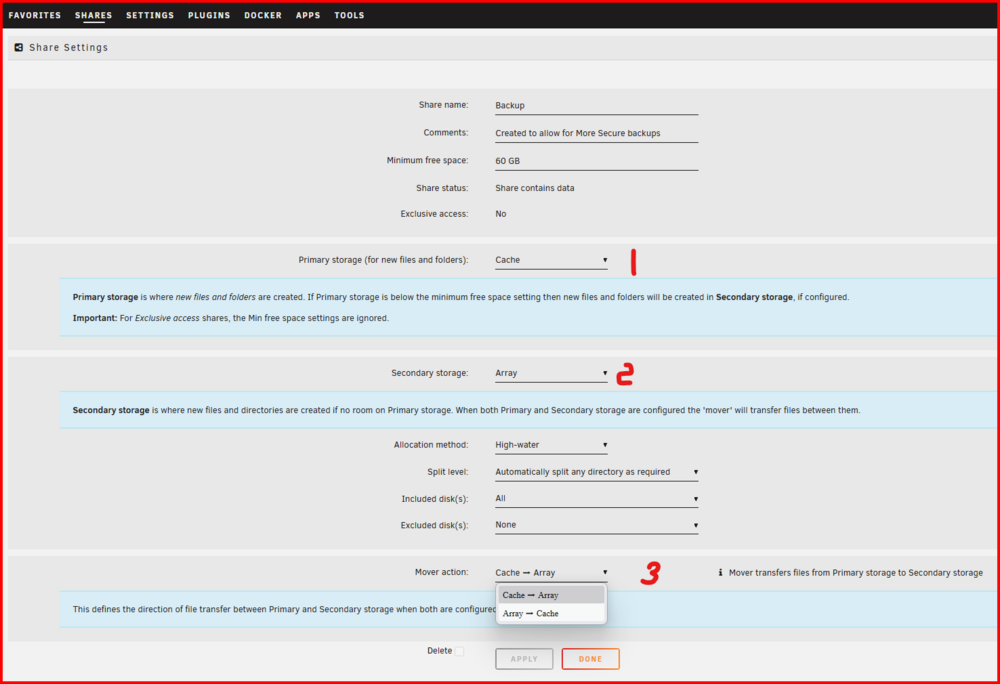
Task: Click the Done button
Action: point(590,659)
